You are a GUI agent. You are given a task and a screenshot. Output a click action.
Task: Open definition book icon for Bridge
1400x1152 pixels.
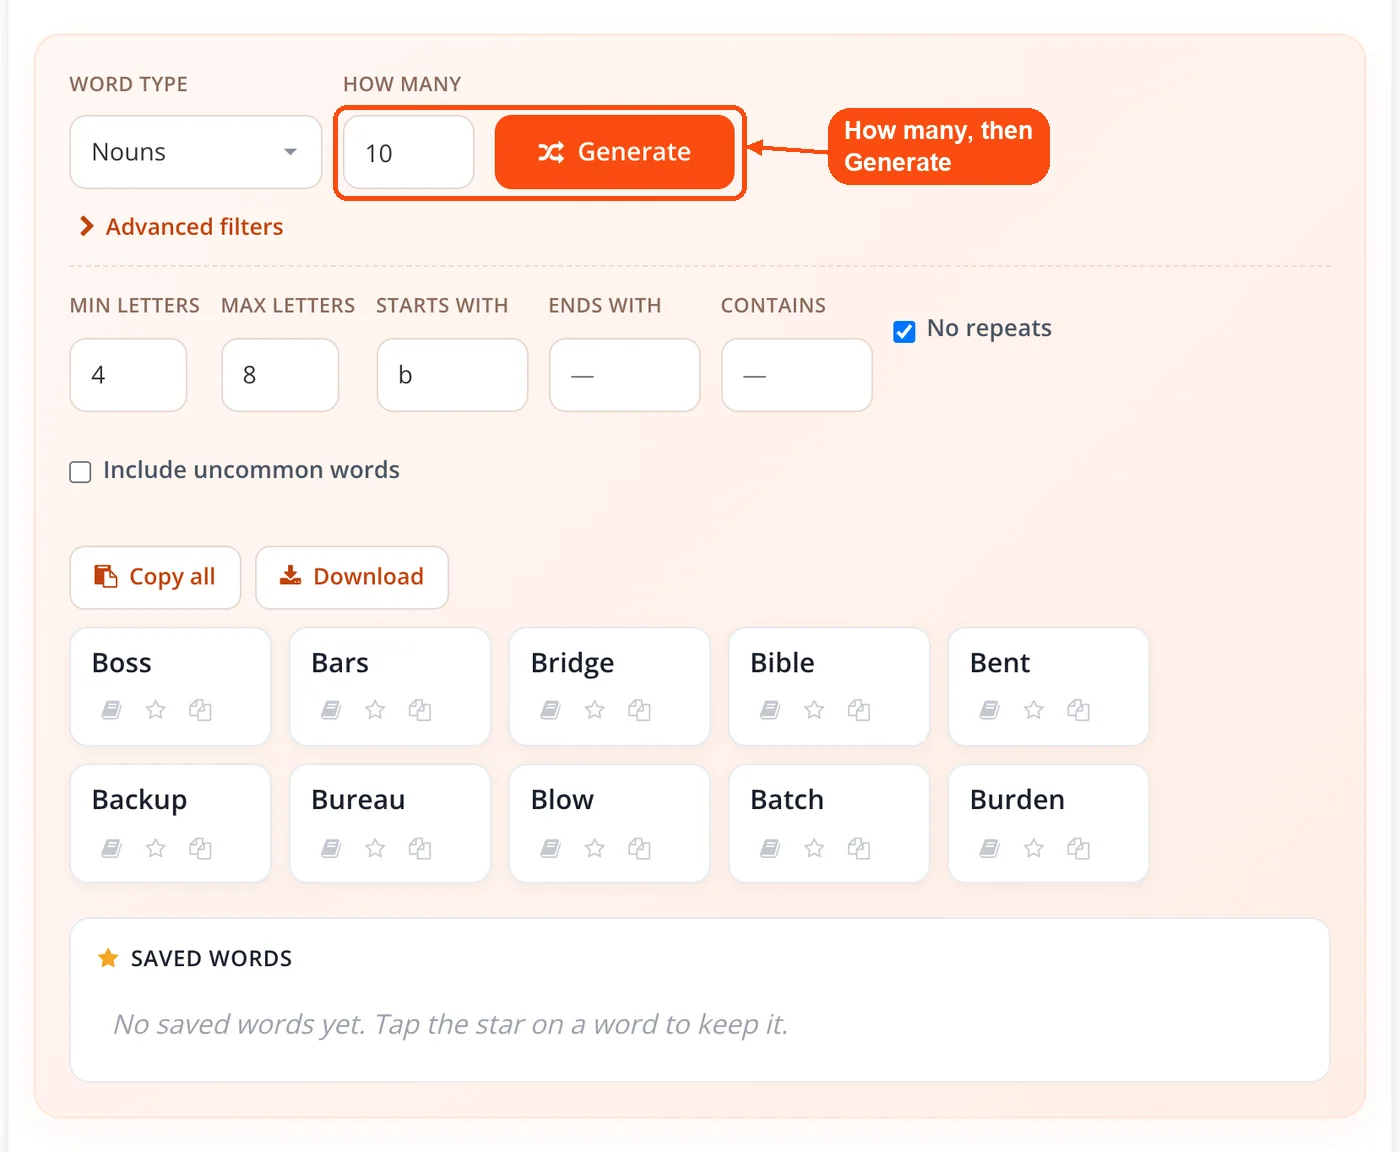point(550,710)
